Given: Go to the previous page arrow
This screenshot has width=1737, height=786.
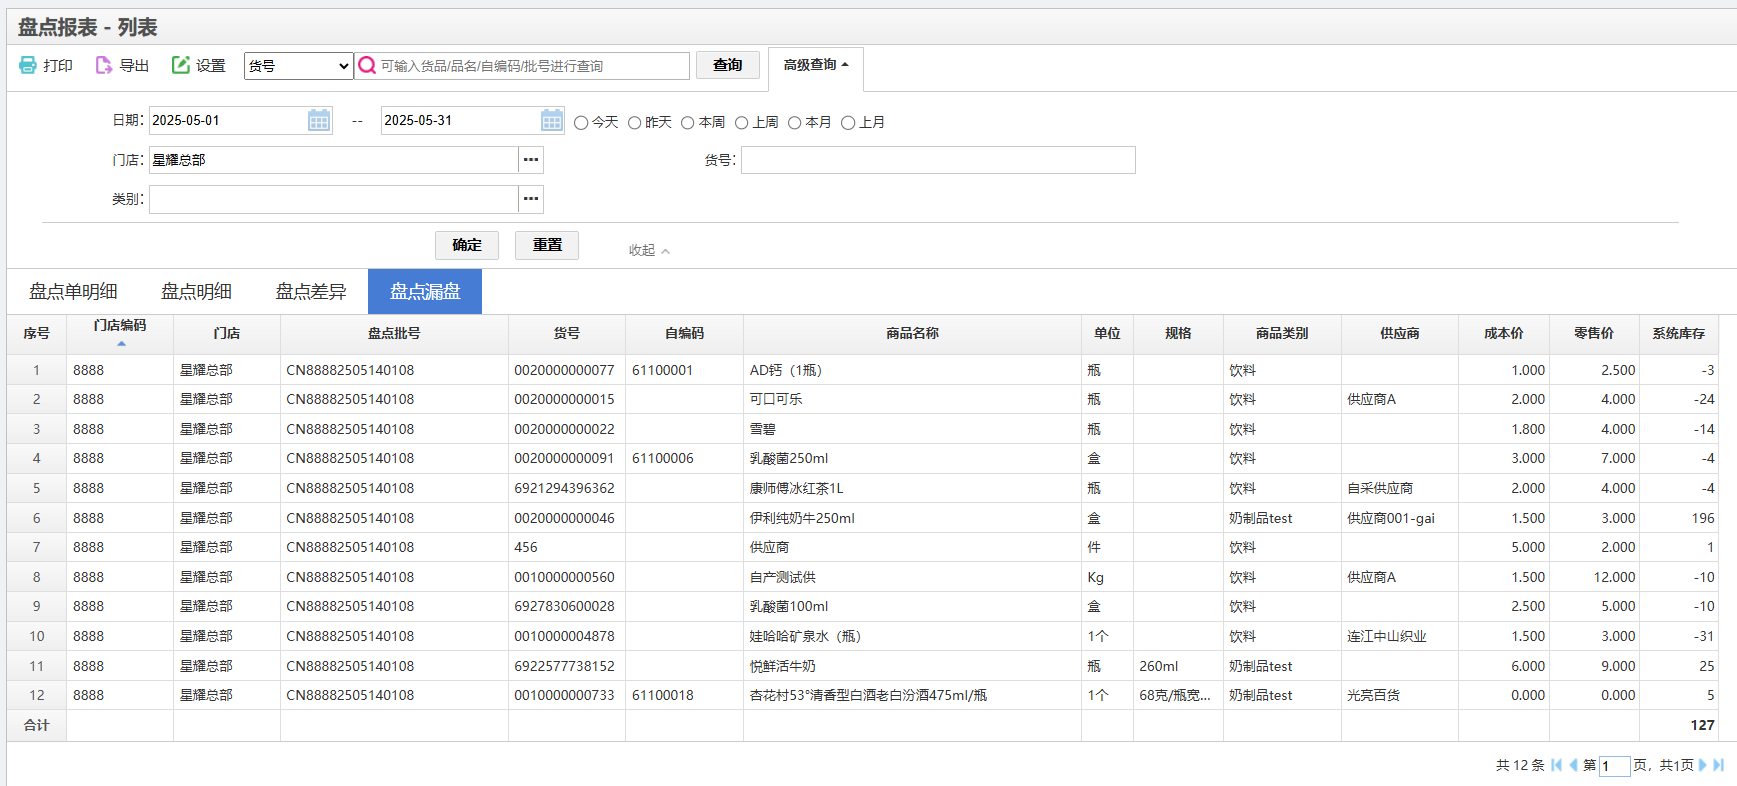Looking at the screenshot, I should click(x=1573, y=765).
